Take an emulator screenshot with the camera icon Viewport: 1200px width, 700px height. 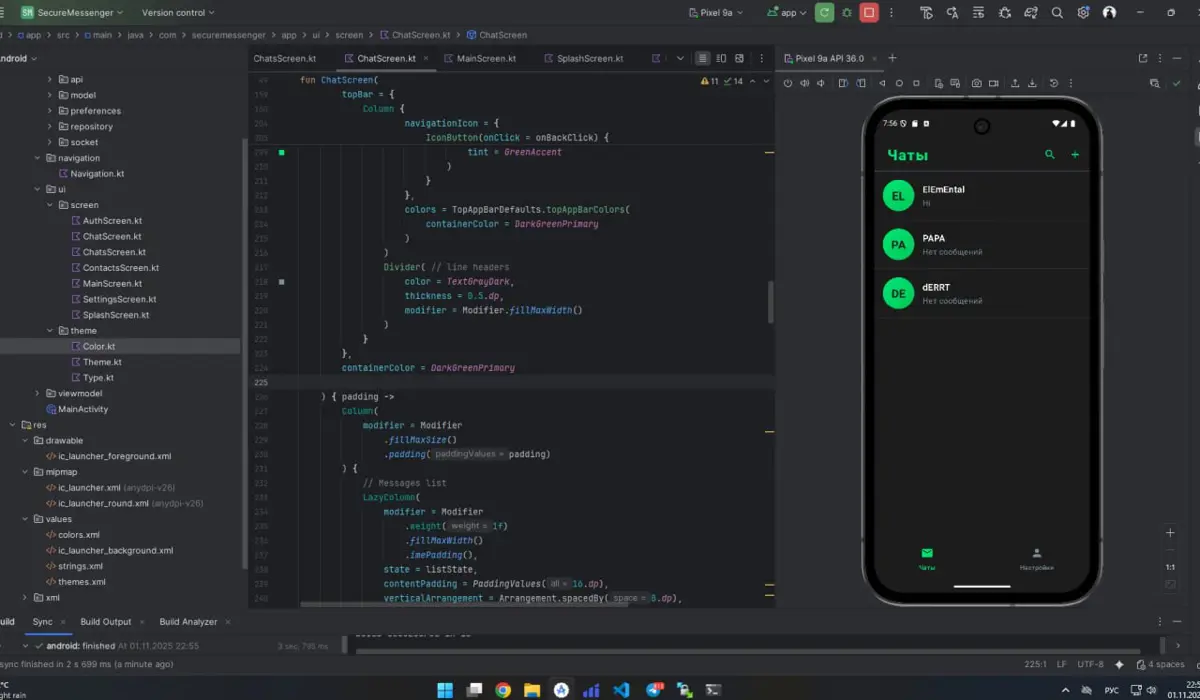[977, 83]
